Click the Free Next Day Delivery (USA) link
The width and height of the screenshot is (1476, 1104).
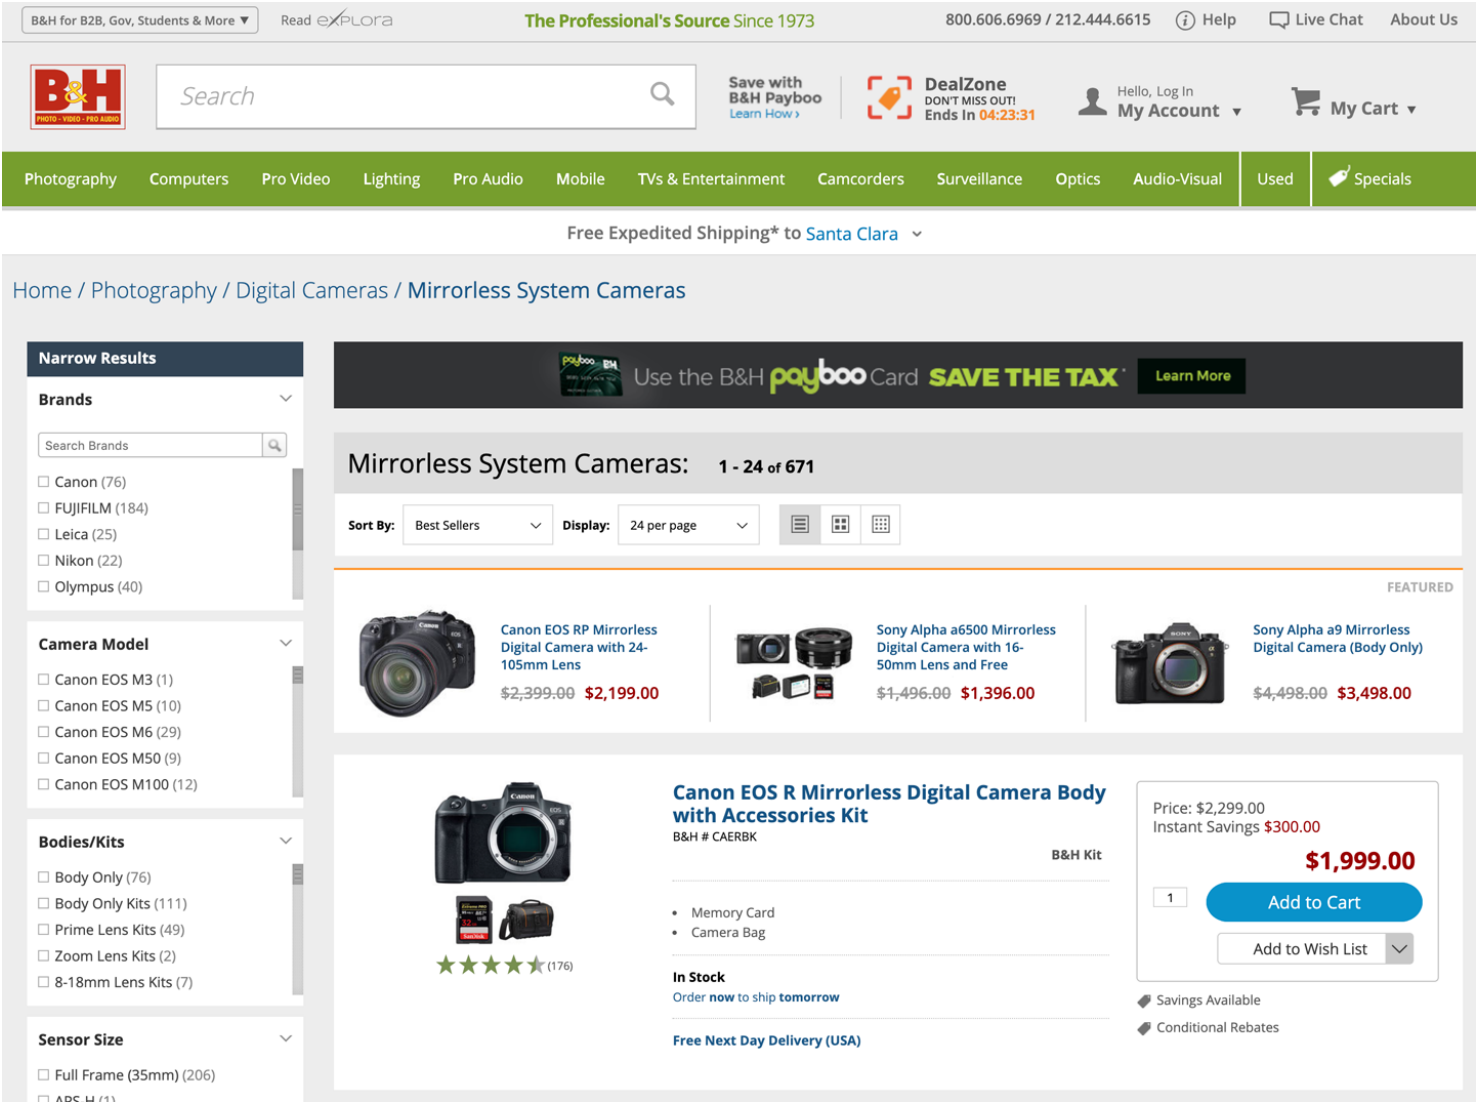click(x=767, y=1041)
